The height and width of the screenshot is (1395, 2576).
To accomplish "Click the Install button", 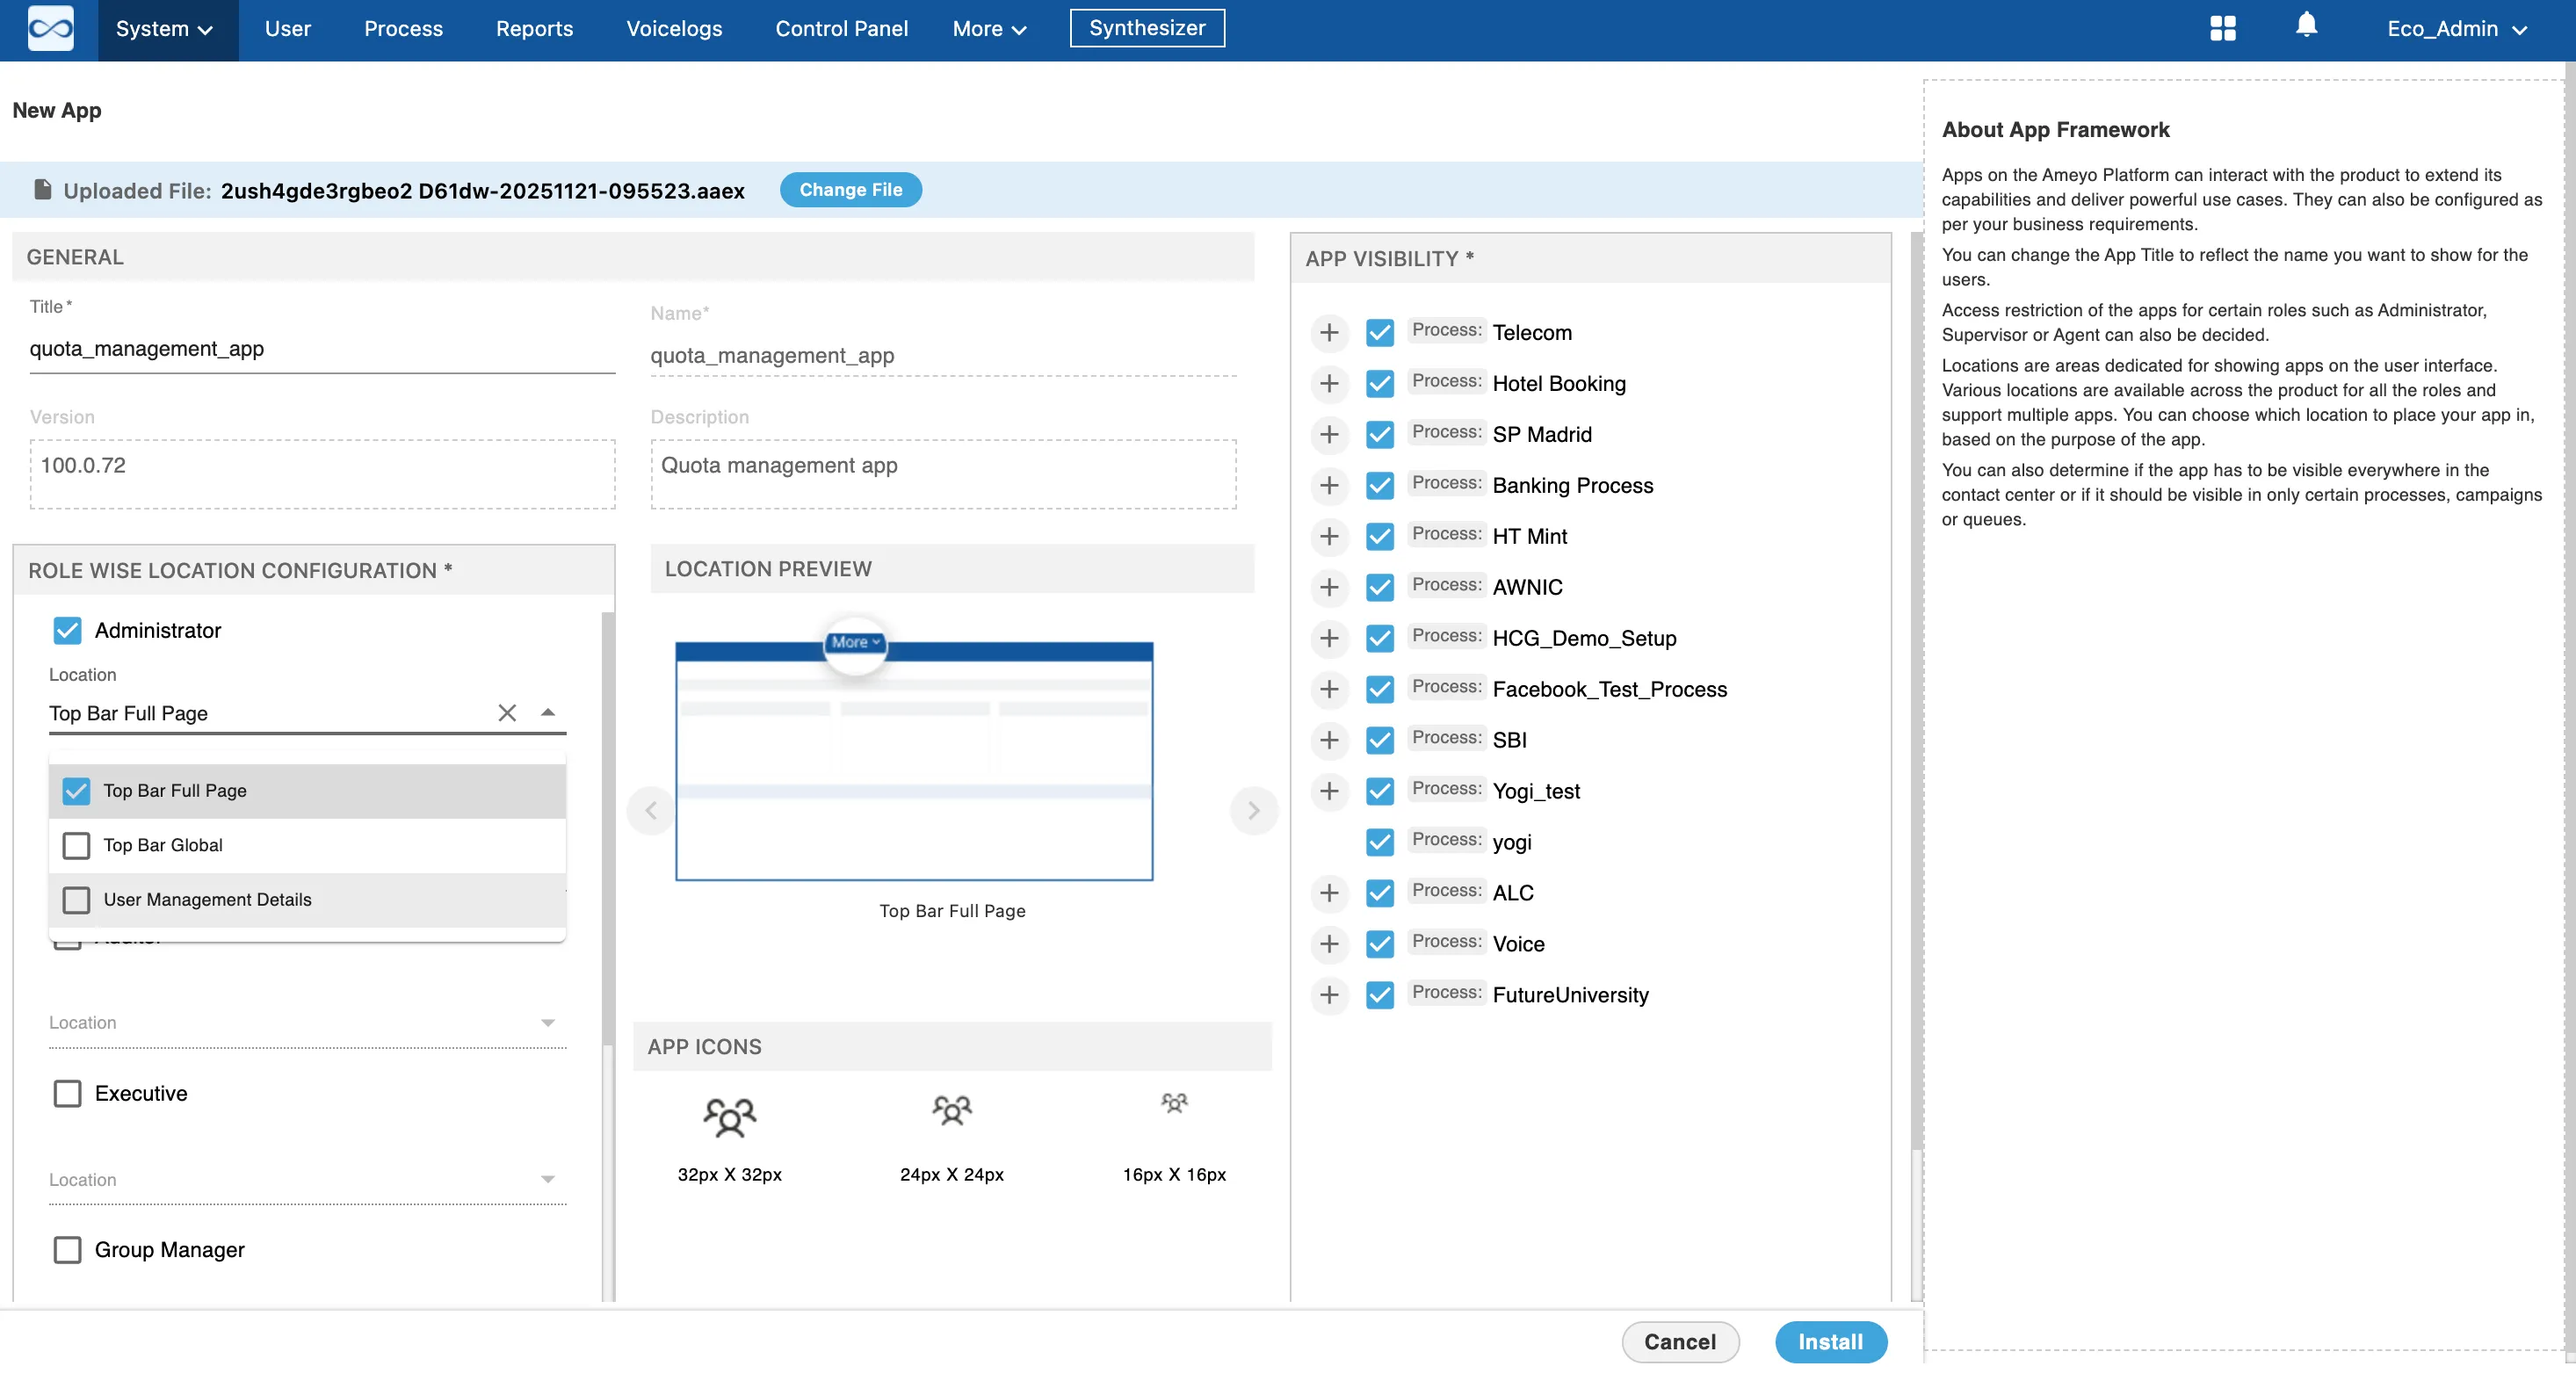I will point(1830,1341).
